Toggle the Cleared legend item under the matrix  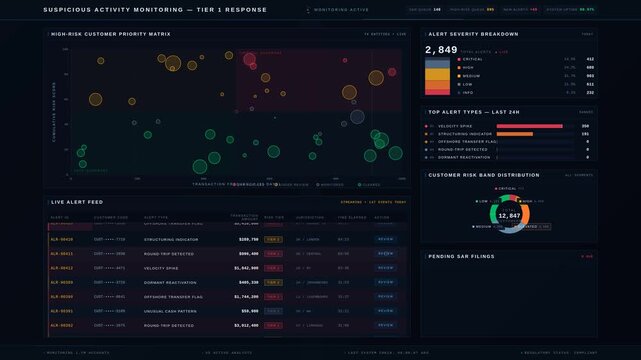[369, 185]
